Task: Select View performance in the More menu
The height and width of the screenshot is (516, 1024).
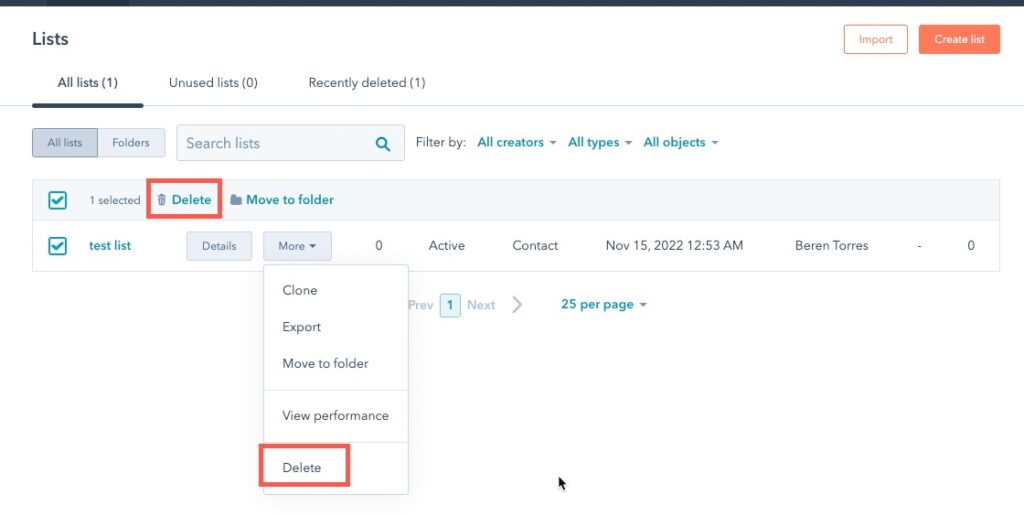Action: click(x=336, y=416)
